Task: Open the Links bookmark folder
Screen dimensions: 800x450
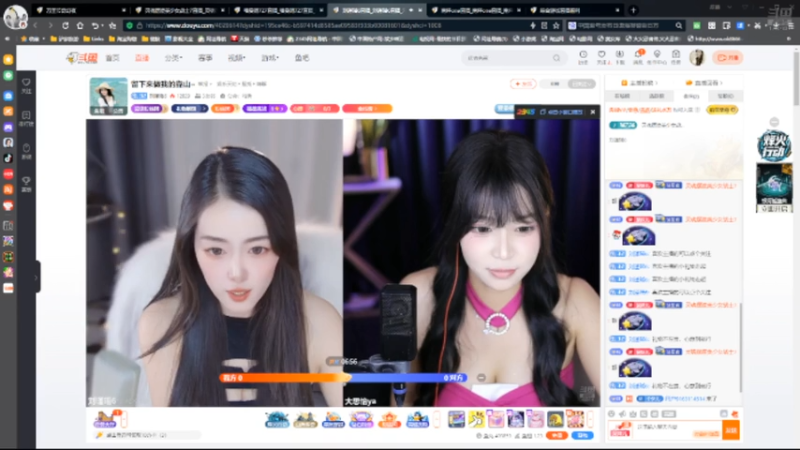Action: 93,39
